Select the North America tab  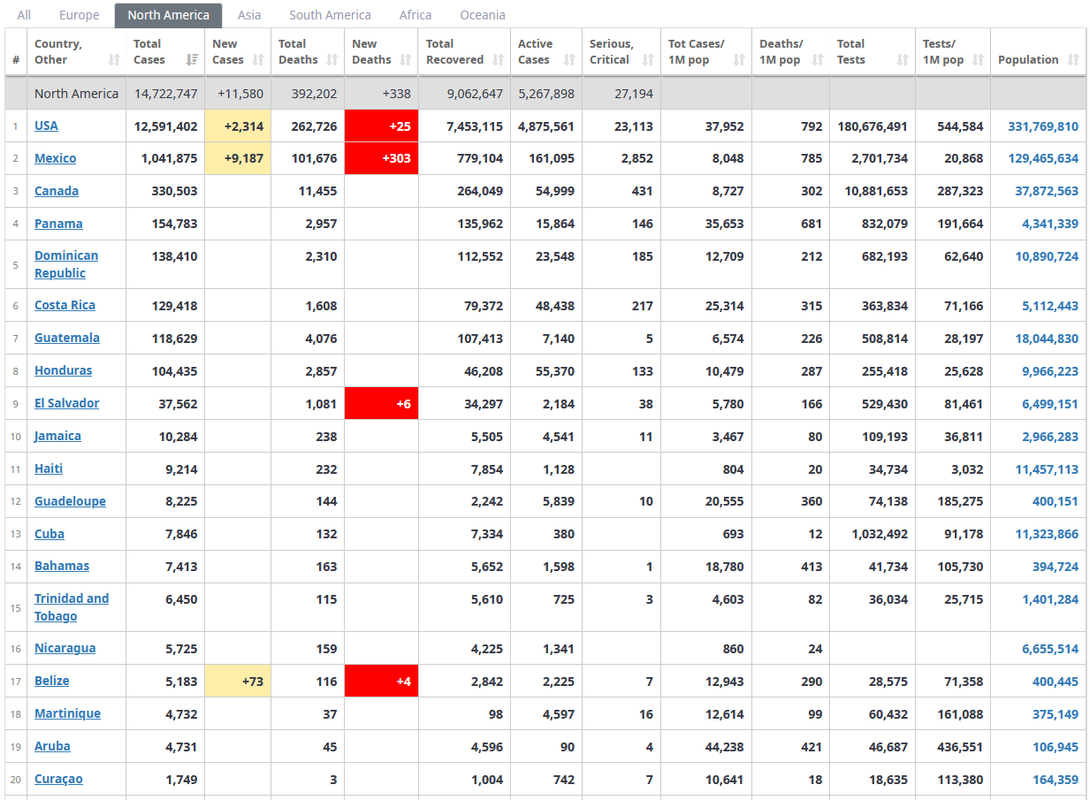168,15
